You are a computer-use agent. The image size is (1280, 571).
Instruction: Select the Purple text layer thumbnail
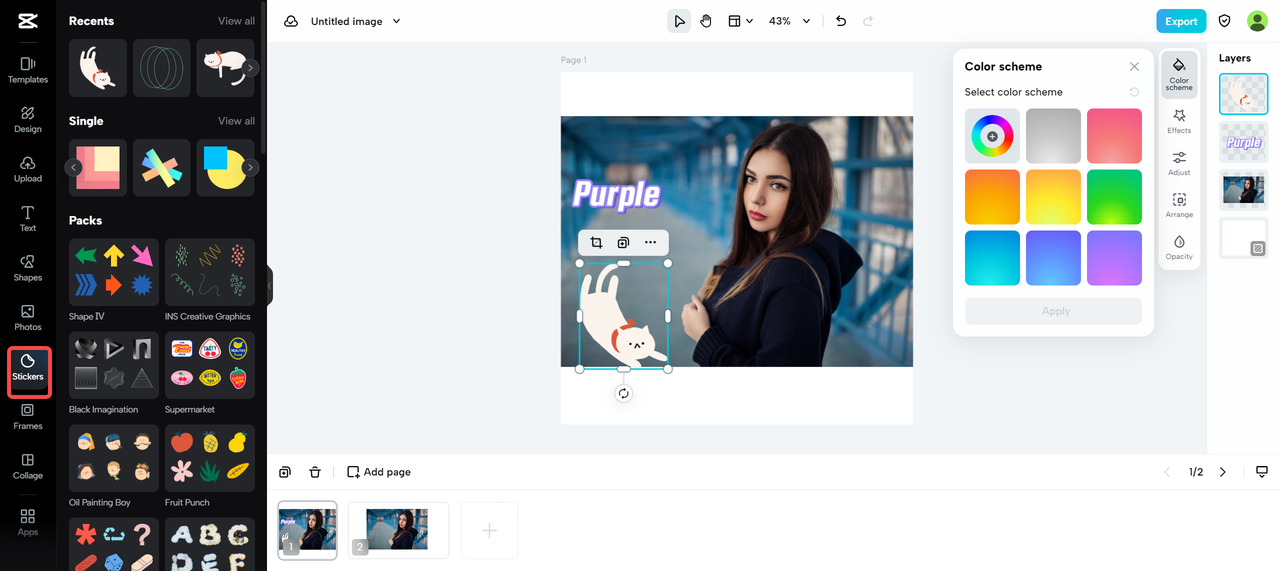point(1244,143)
